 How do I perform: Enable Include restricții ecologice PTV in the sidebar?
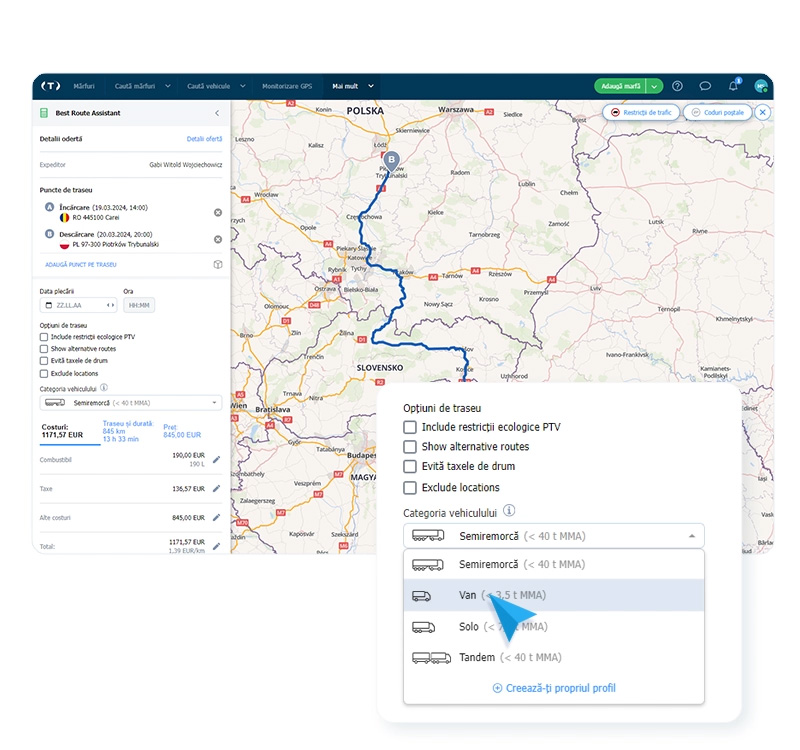pyautogui.click(x=44, y=337)
